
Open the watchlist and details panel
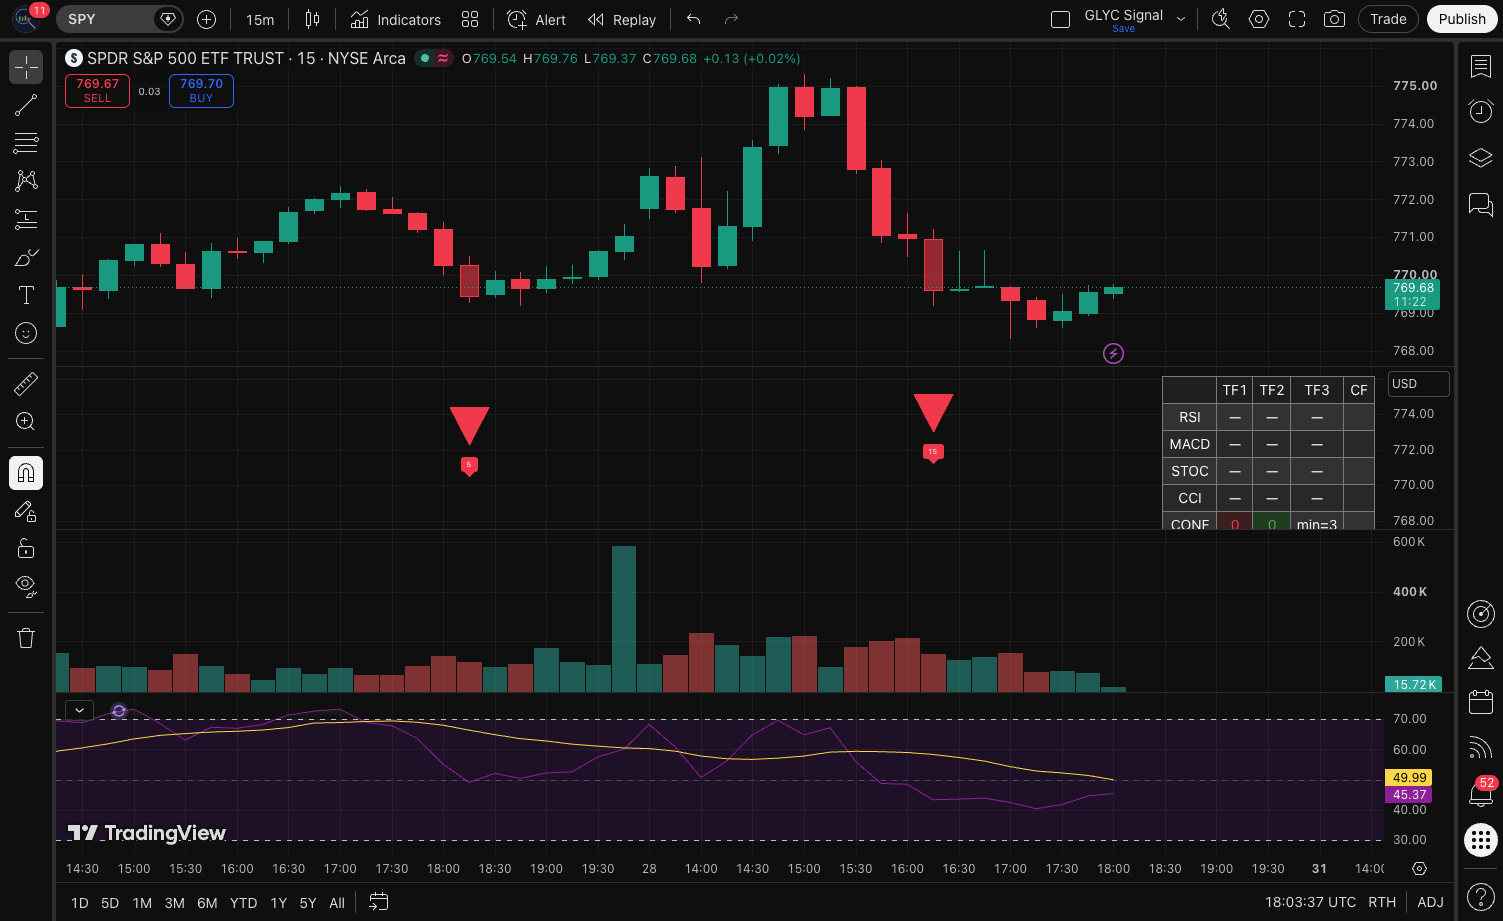click(1480, 66)
